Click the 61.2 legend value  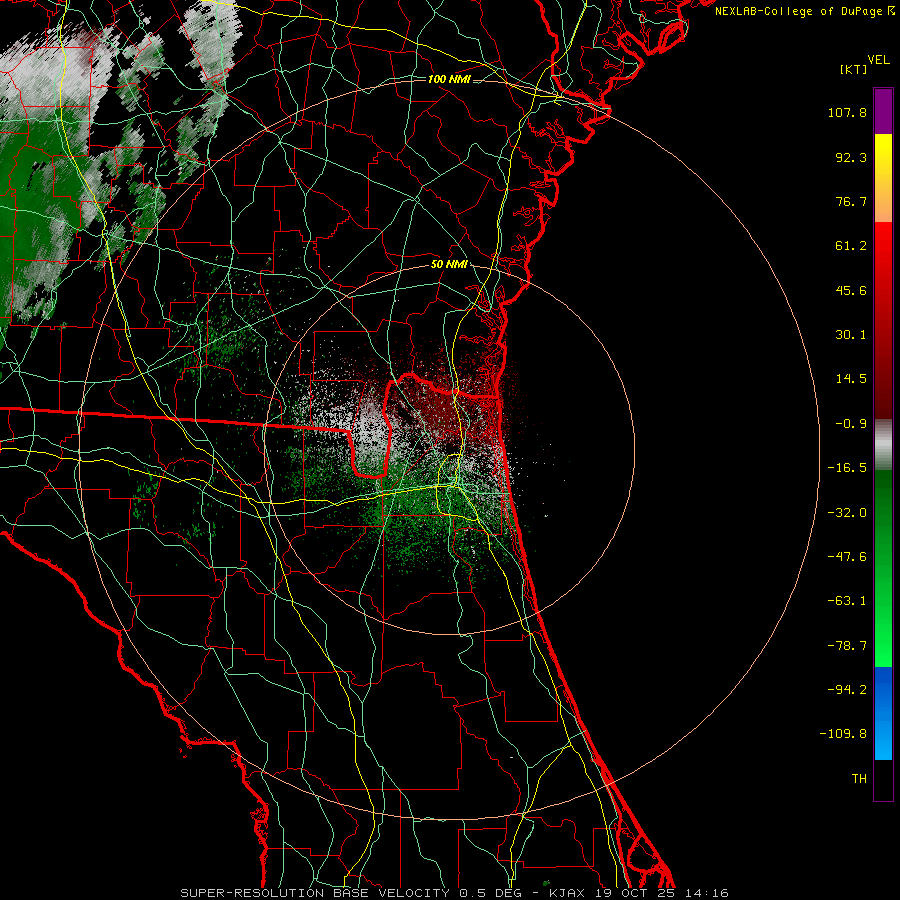[x=851, y=246]
